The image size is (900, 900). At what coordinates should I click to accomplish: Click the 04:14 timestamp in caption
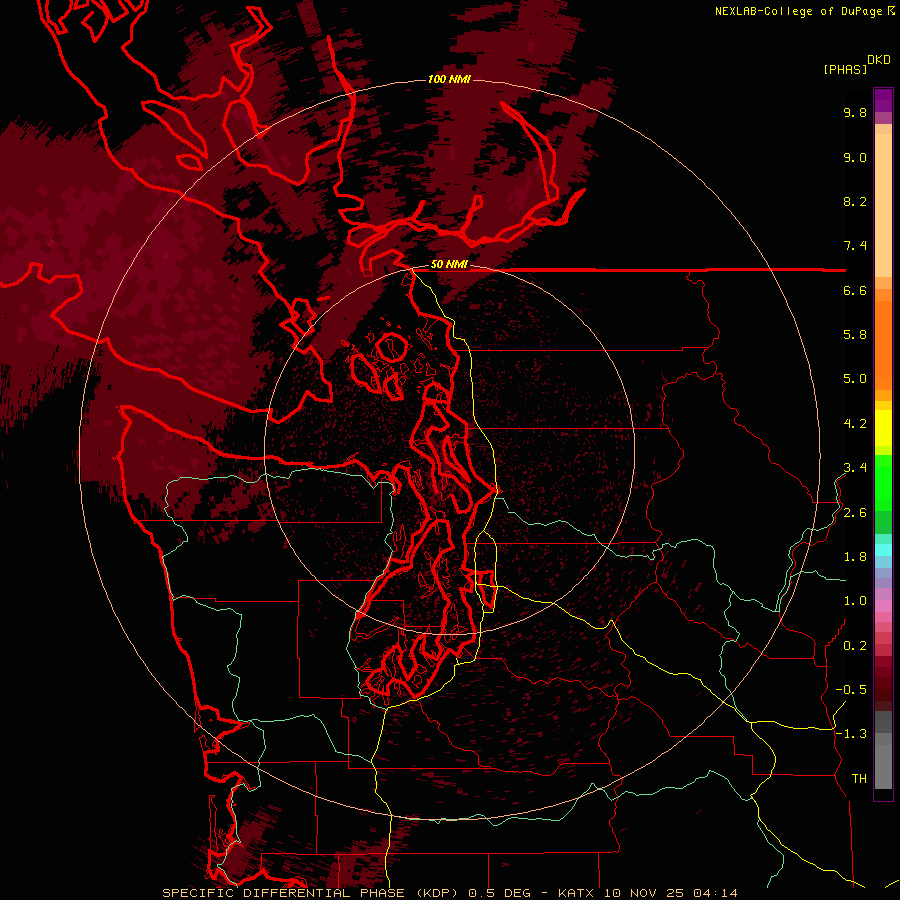click(x=715, y=893)
